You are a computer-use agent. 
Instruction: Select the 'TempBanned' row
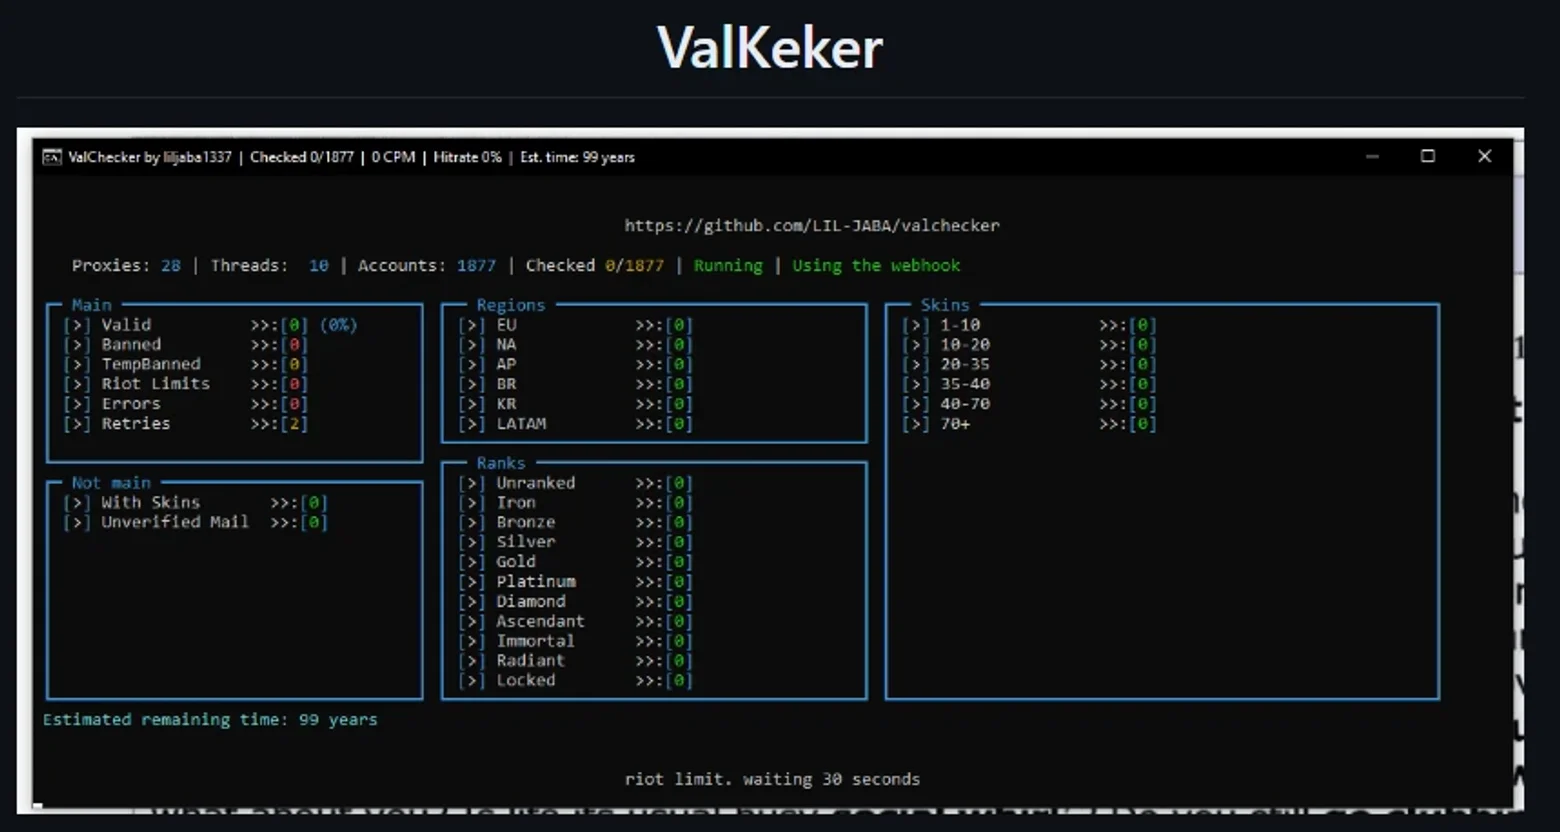pos(185,364)
